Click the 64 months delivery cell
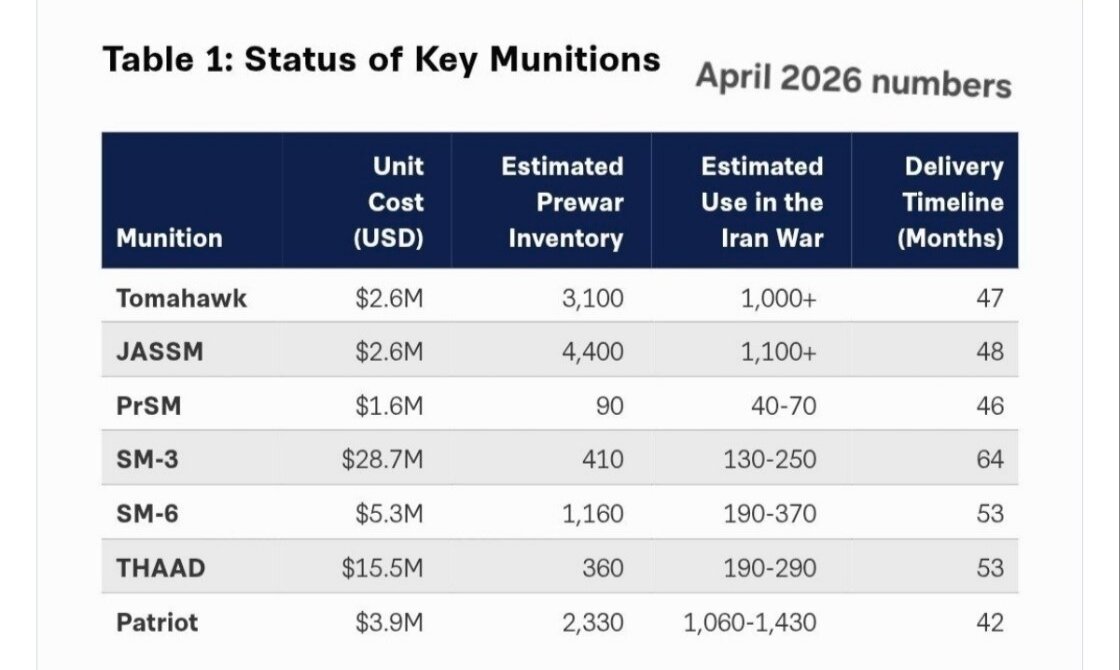The image size is (1120, 670). 990,459
